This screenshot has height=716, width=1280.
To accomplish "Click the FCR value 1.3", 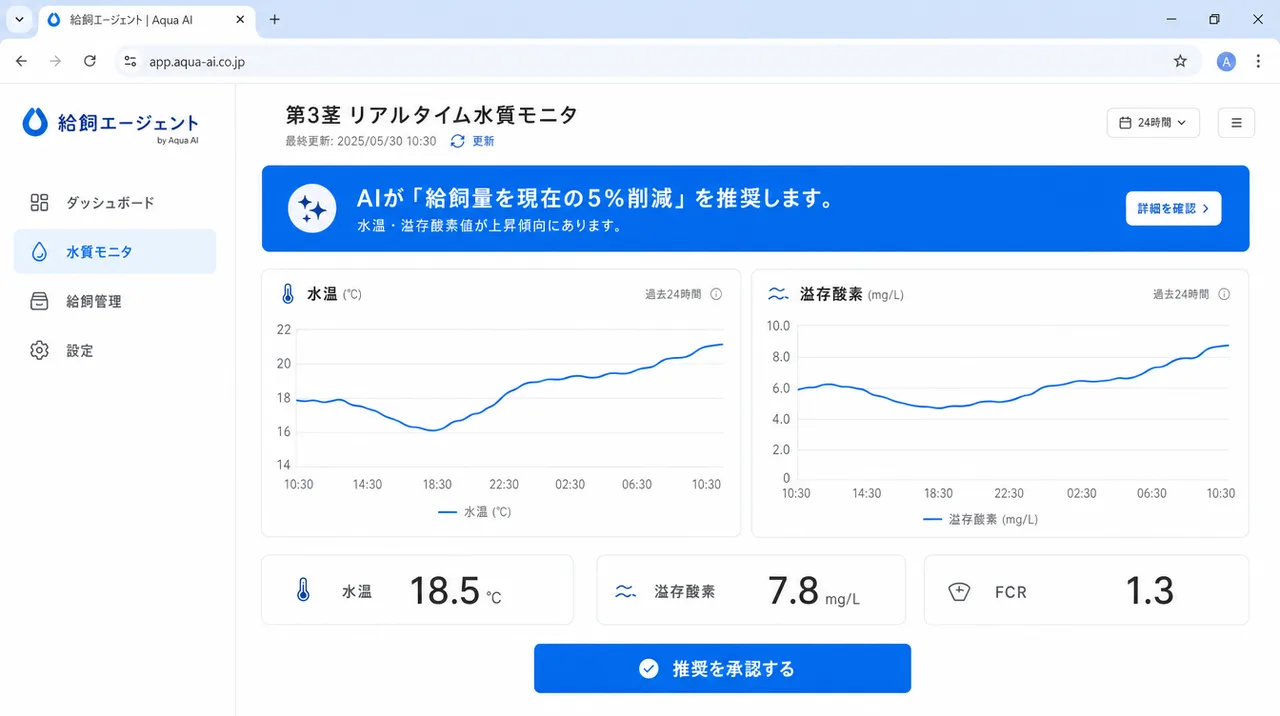I will (1149, 591).
